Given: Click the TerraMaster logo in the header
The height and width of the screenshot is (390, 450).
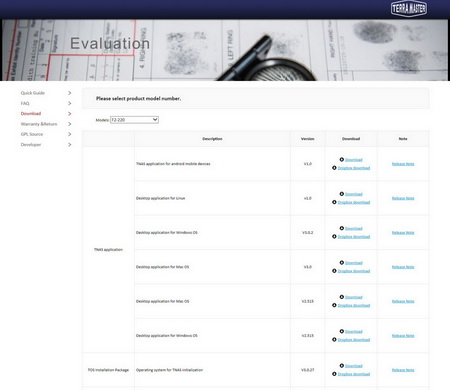Looking at the screenshot, I should 409,8.
